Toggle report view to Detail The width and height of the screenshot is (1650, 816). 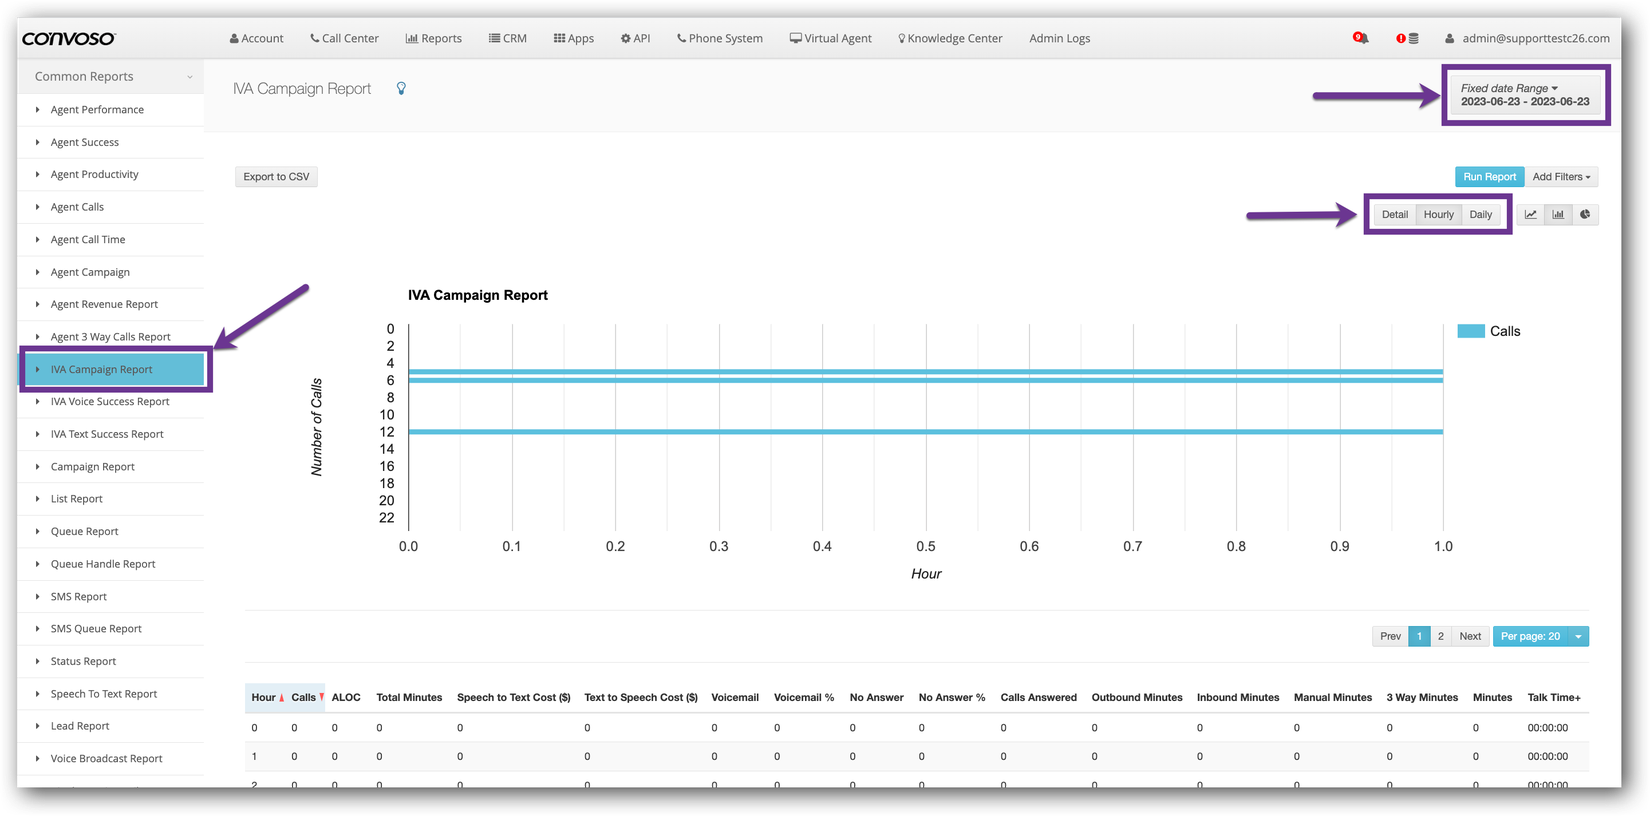pyautogui.click(x=1394, y=215)
